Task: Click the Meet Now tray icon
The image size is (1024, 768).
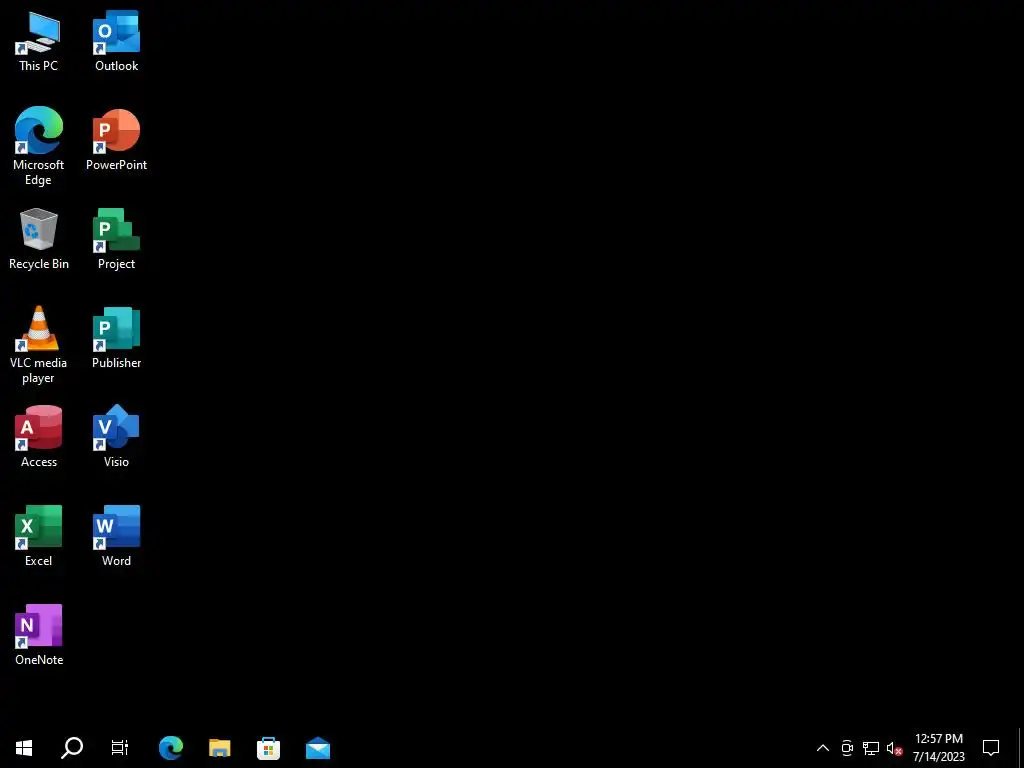Action: click(x=847, y=748)
